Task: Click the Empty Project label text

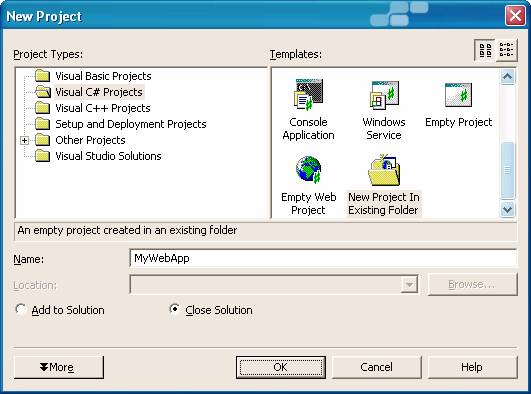Action: coord(459,122)
